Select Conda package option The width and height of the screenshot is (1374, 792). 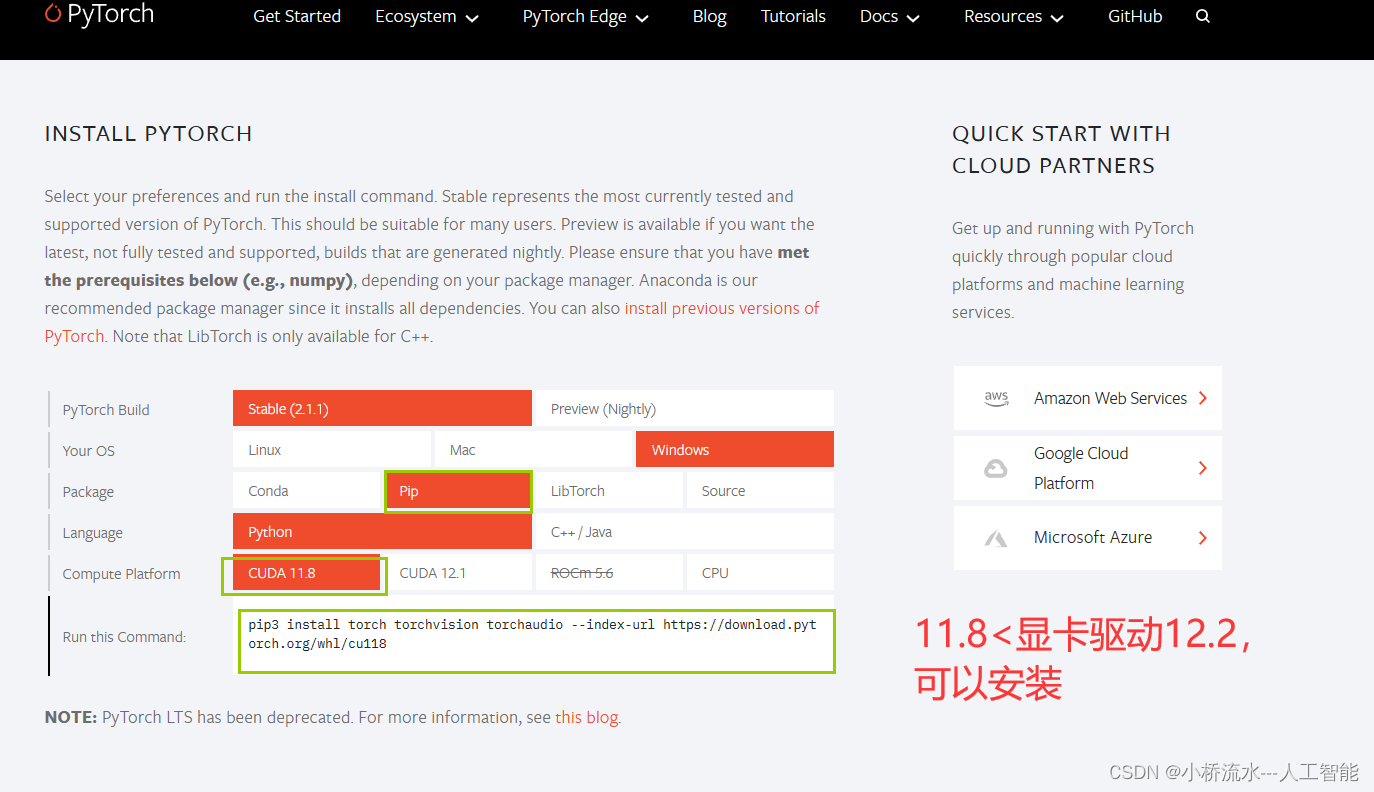click(307, 491)
